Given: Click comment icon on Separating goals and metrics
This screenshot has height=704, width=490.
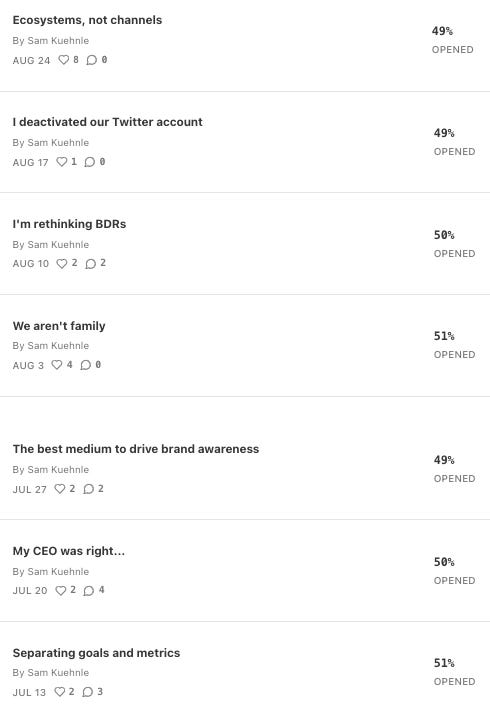Looking at the screenshot, I should click(88, 692).
